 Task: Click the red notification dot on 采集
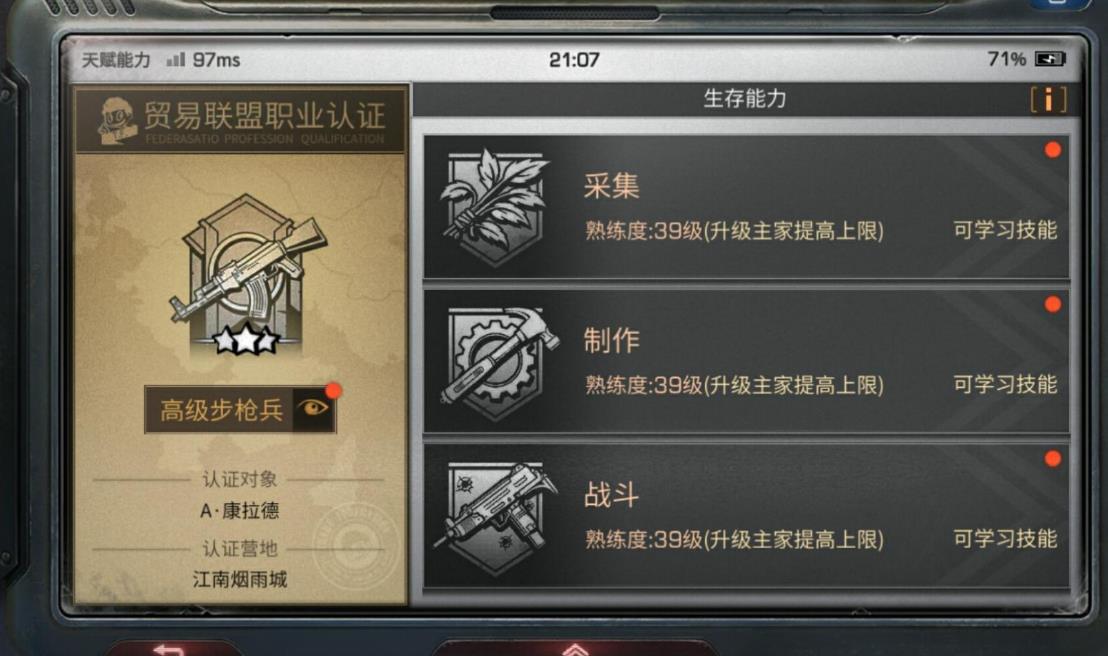[1052, 150]
